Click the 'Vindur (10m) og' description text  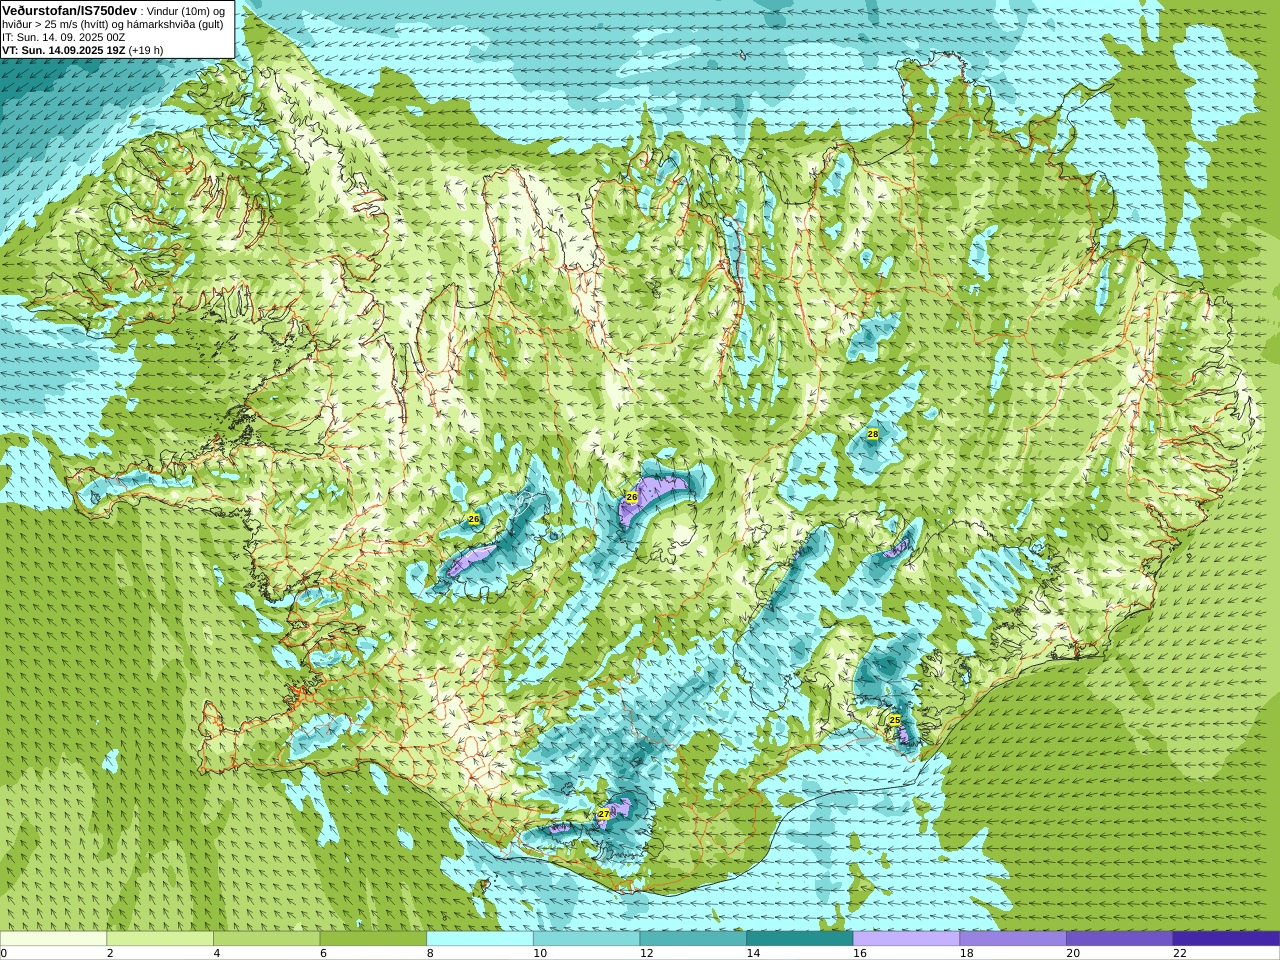pyautogui.click(x=186, y=11)
